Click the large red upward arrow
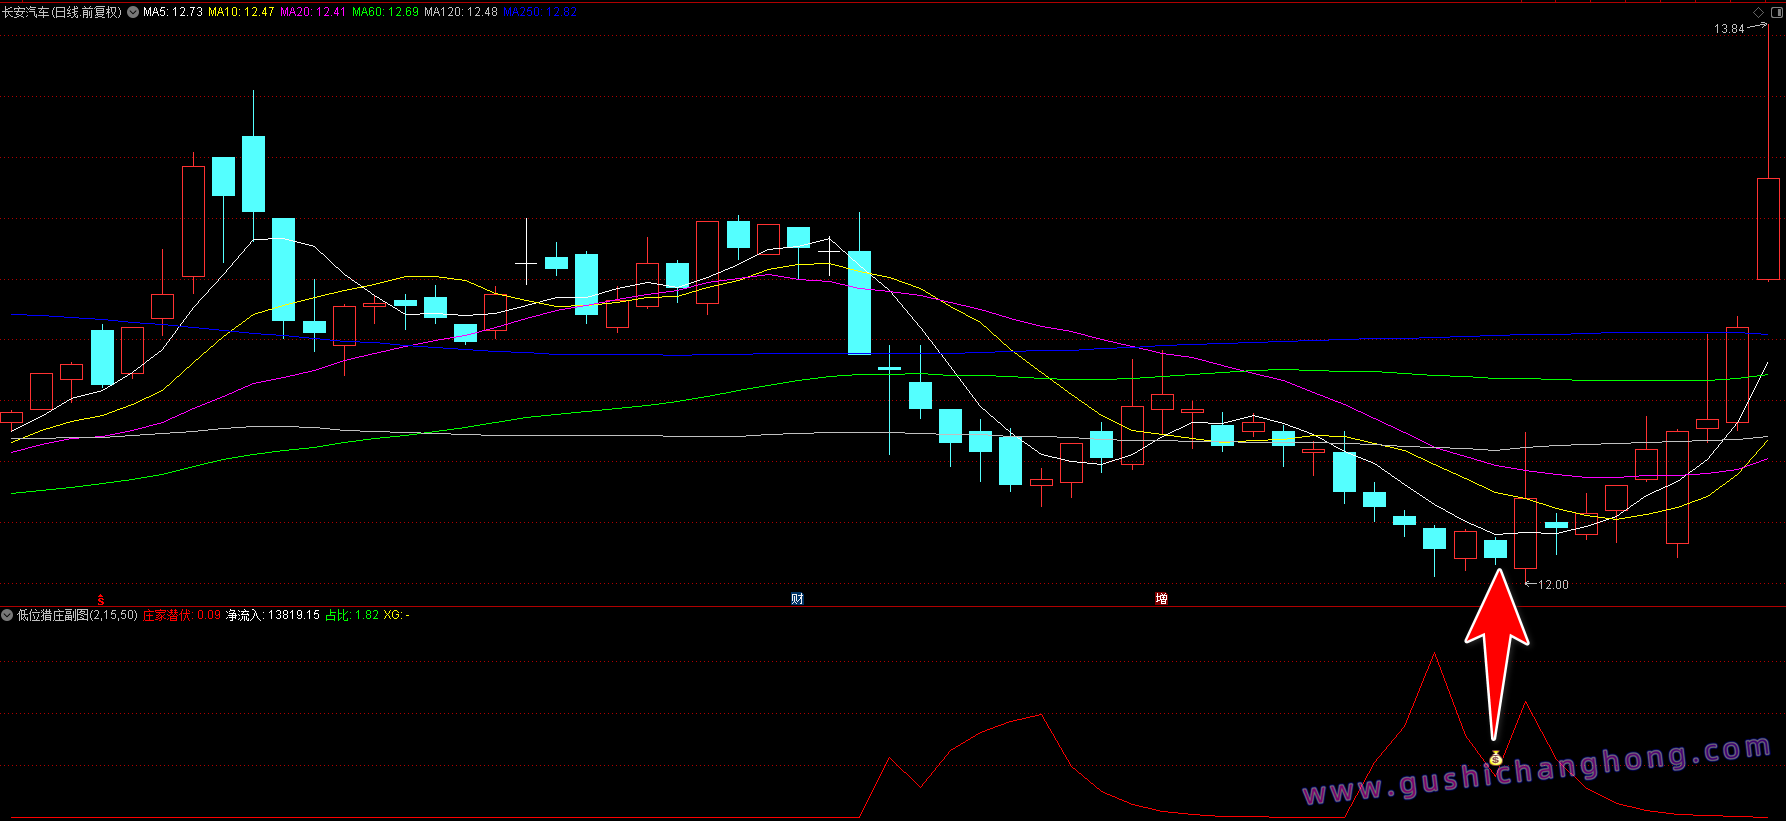The image size is (1786, 821). (1496, 650)
